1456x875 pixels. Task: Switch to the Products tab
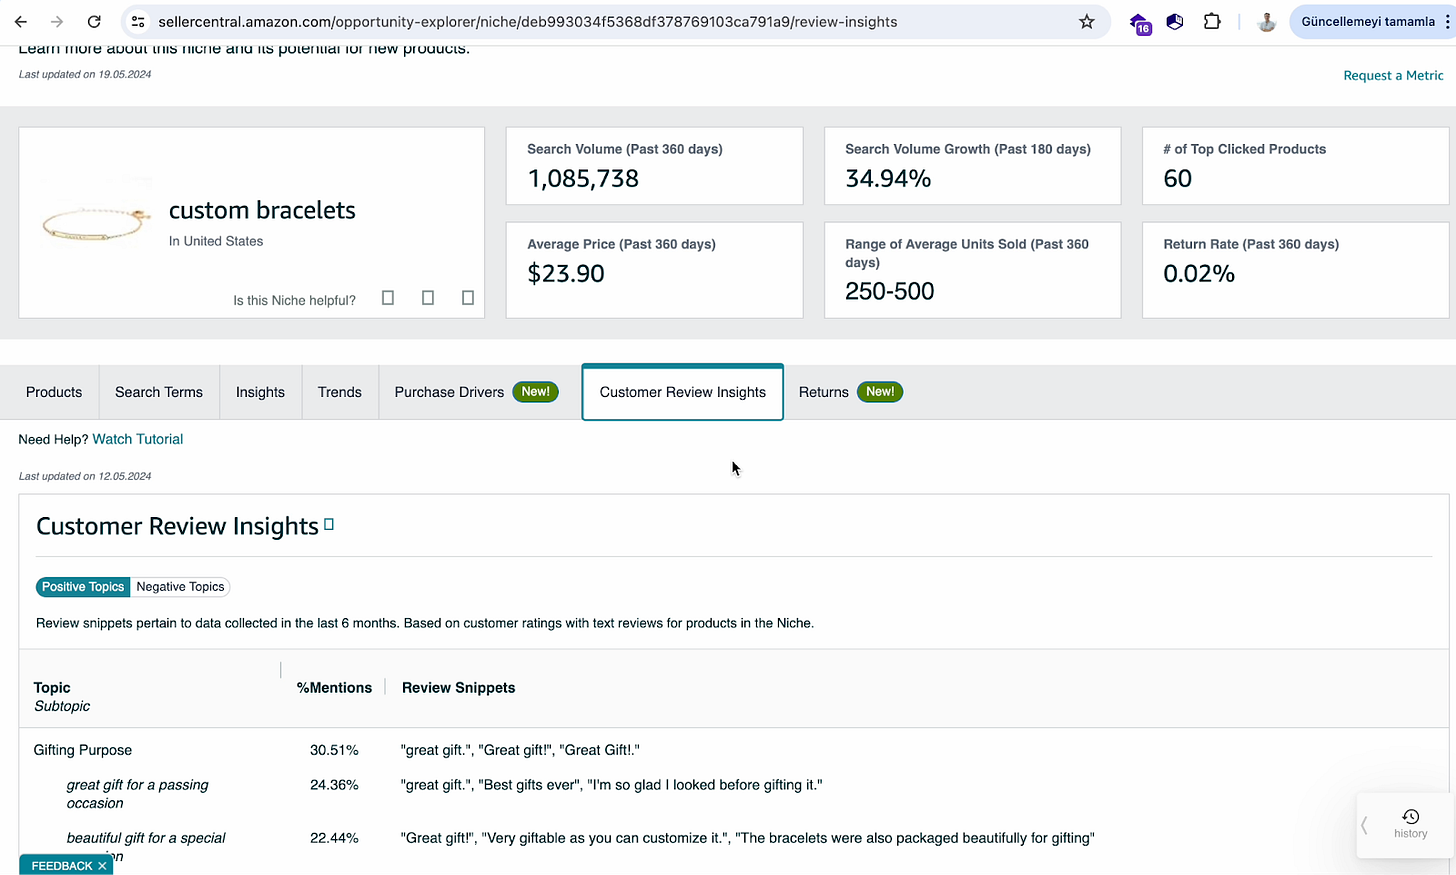(x=54, y=392)
